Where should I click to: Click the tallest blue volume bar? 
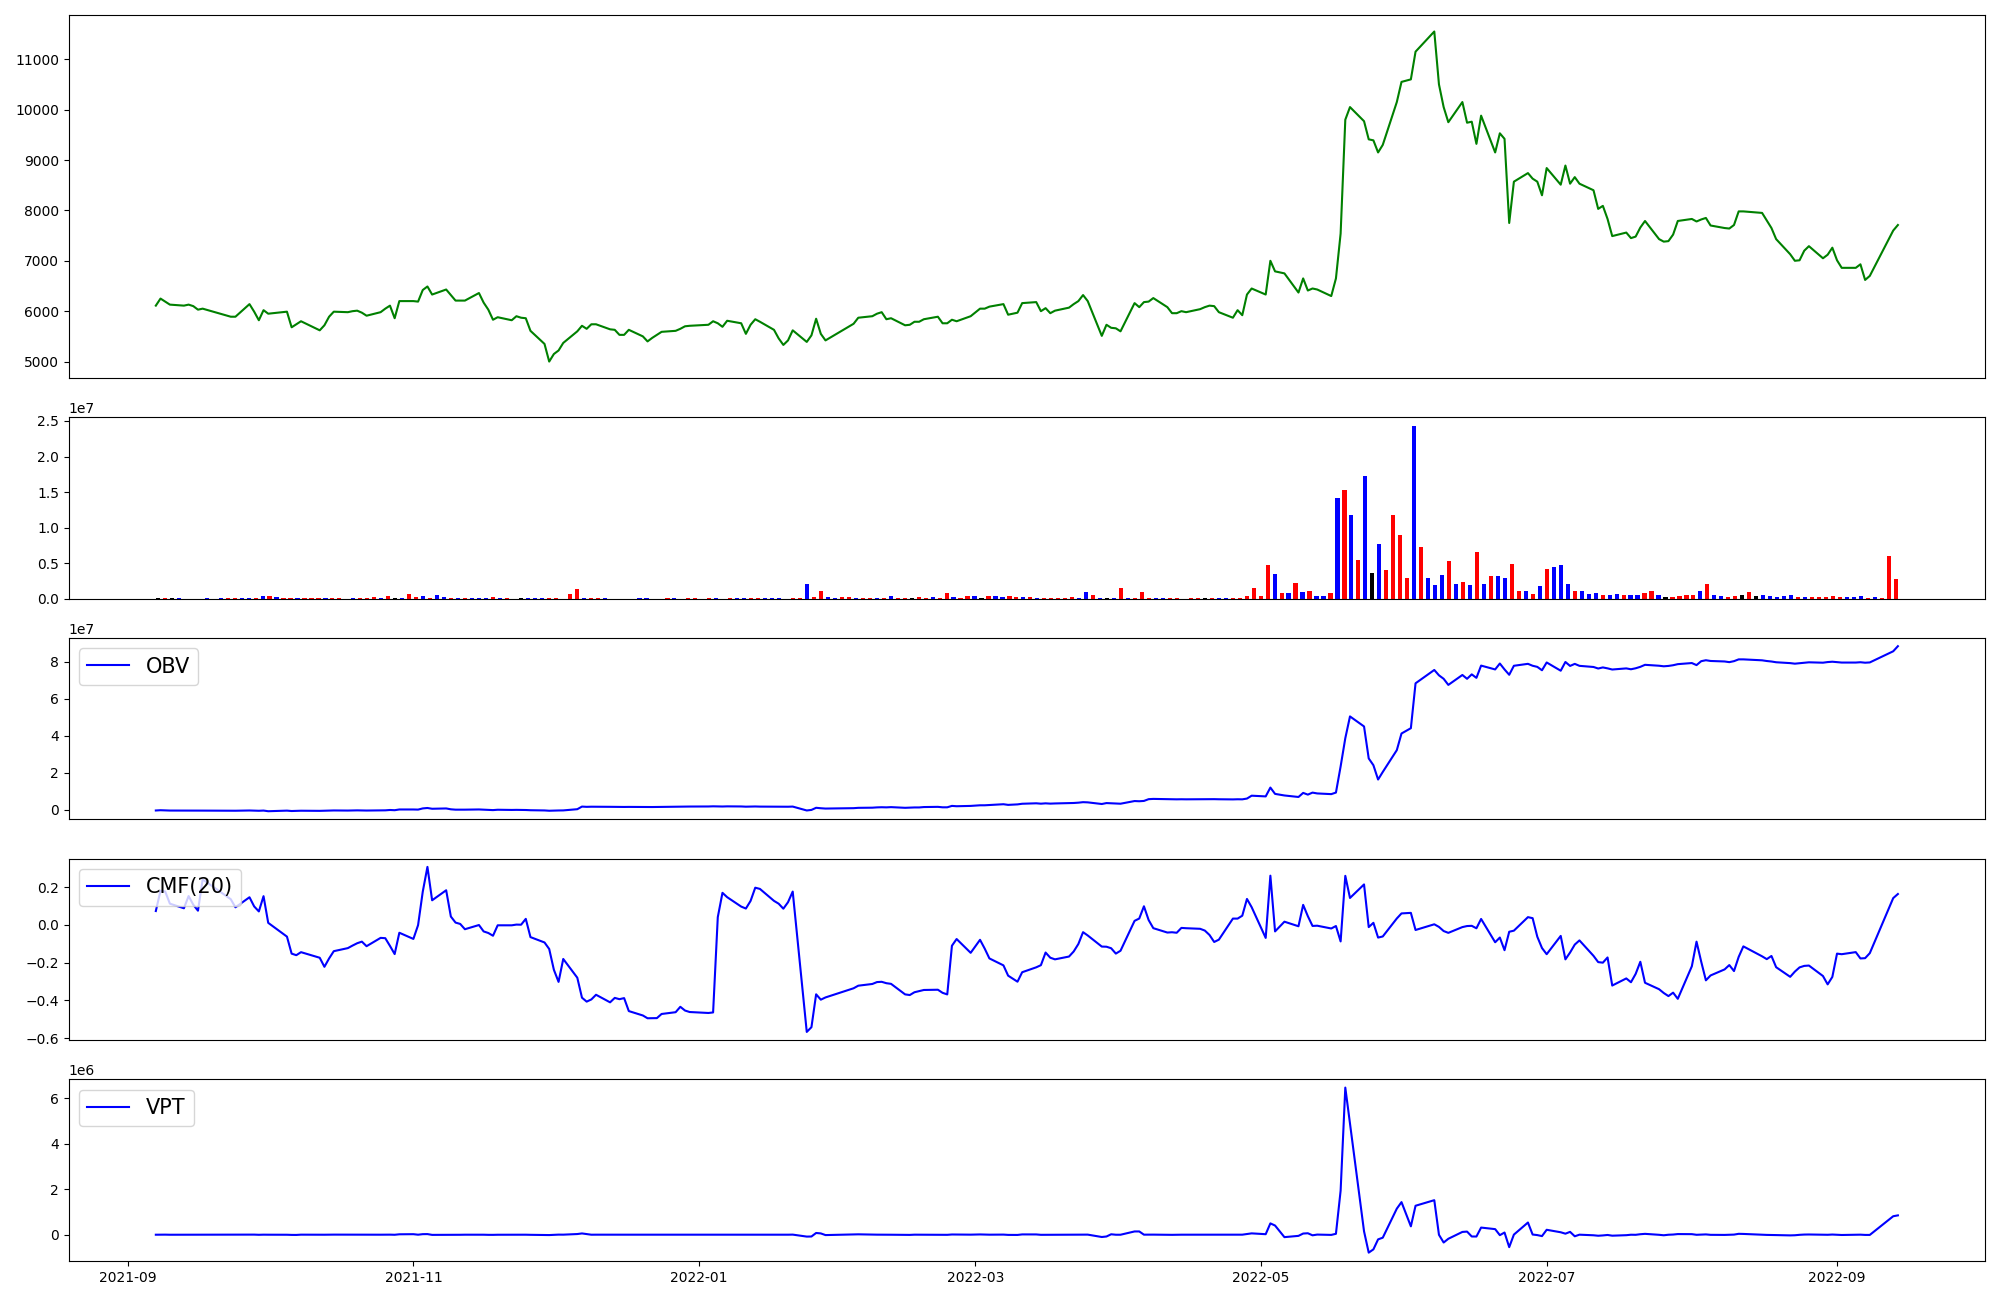coord(1413,512)
